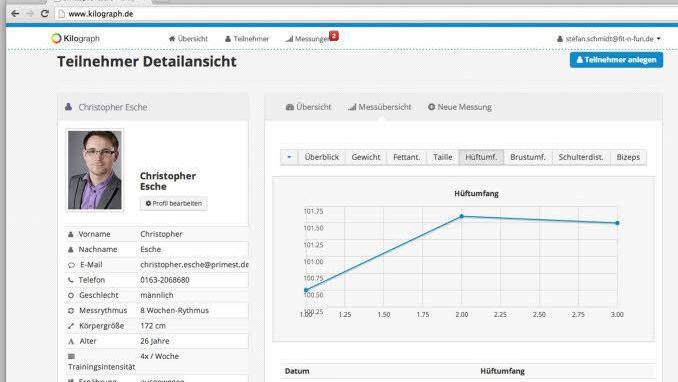Click the person icon beside Christopher Esche header
The image size is (678, 382).
click(x=68, y=106)
